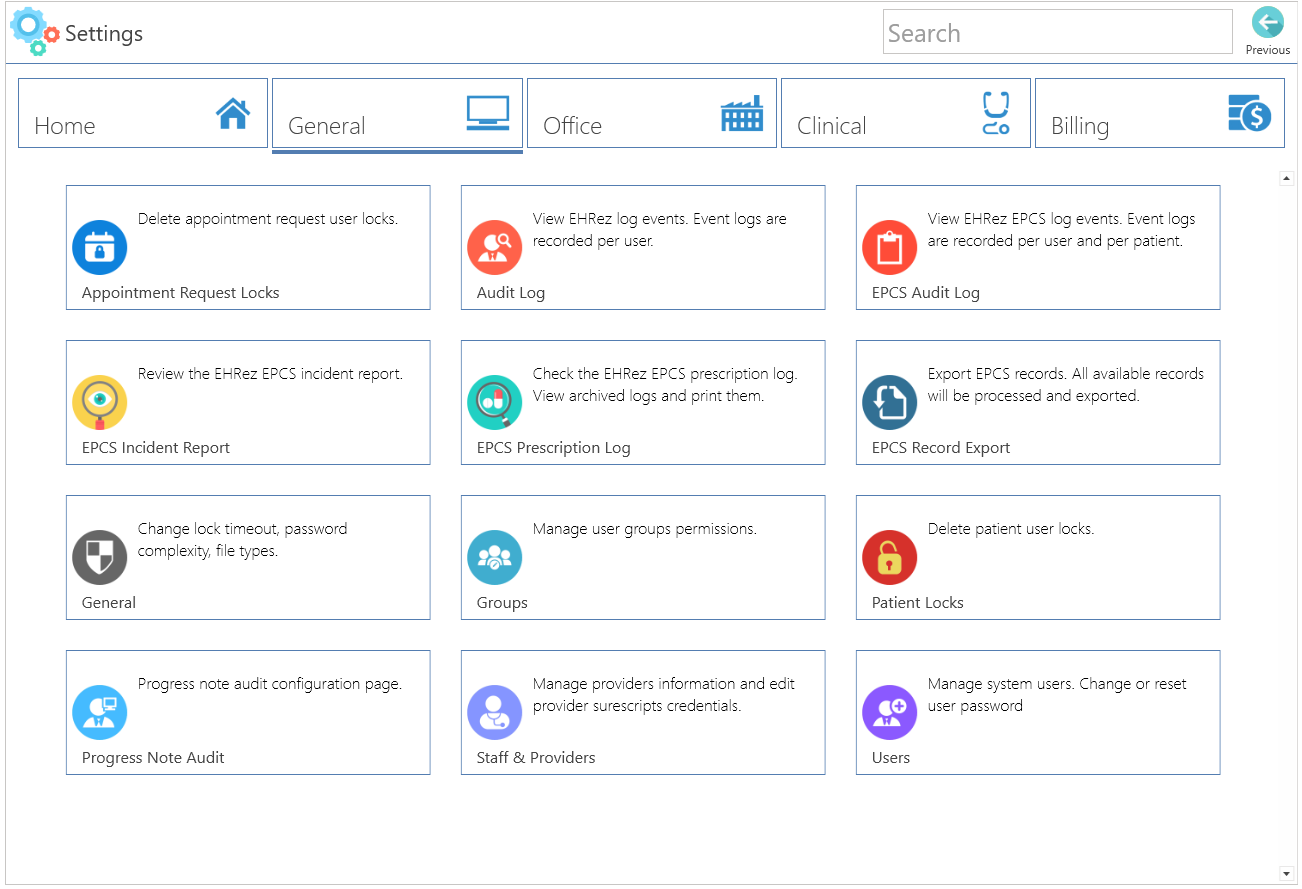Click the scrollbar up arrow
Image resolution: width=1302 pixels, height=889 pixels.
click(1287, 178)
